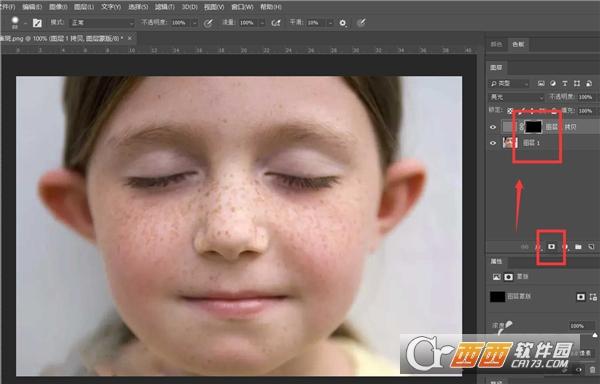The height and width of the screenshot is (384, 600).
Task: Filter layers by pixel layers icon
Action: pyautogui.click(x=541, y=83)
